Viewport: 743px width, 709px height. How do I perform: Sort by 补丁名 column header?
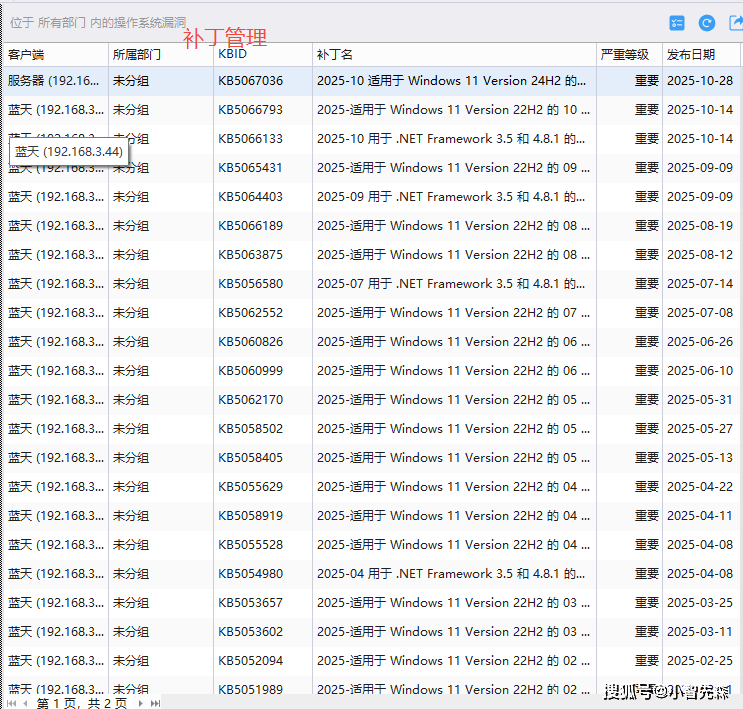pos(334,55)
